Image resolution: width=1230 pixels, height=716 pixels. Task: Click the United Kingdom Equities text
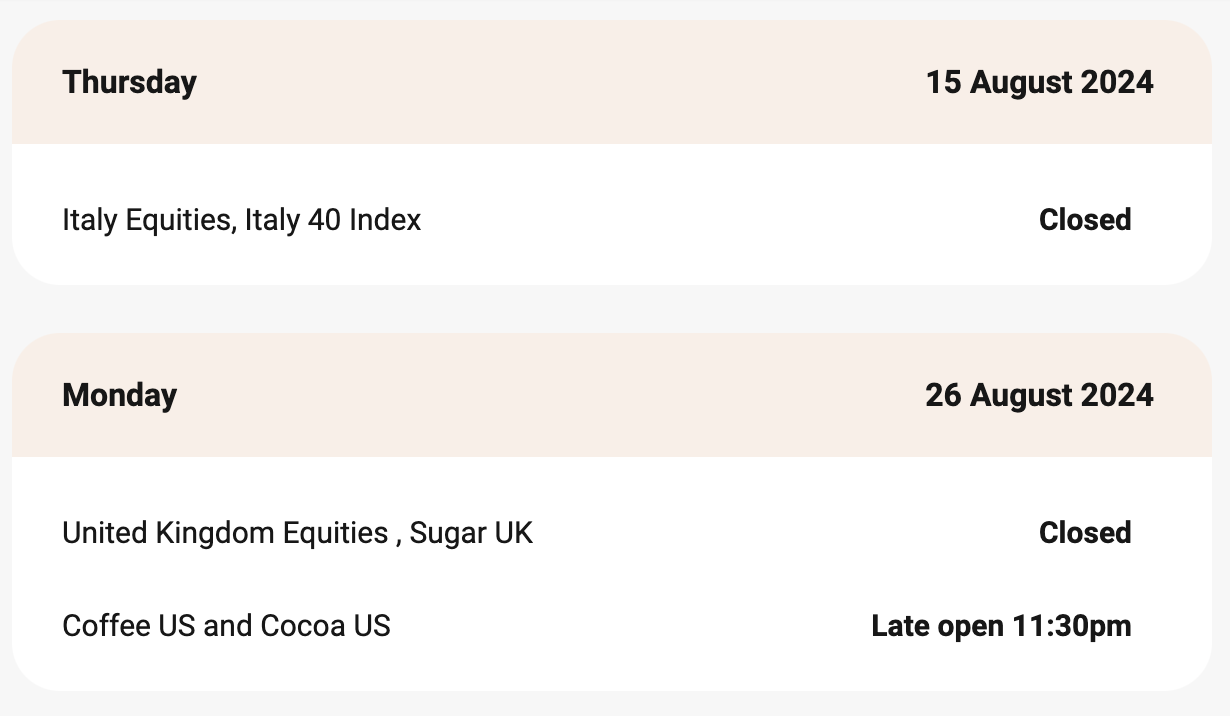click(224, 533)
